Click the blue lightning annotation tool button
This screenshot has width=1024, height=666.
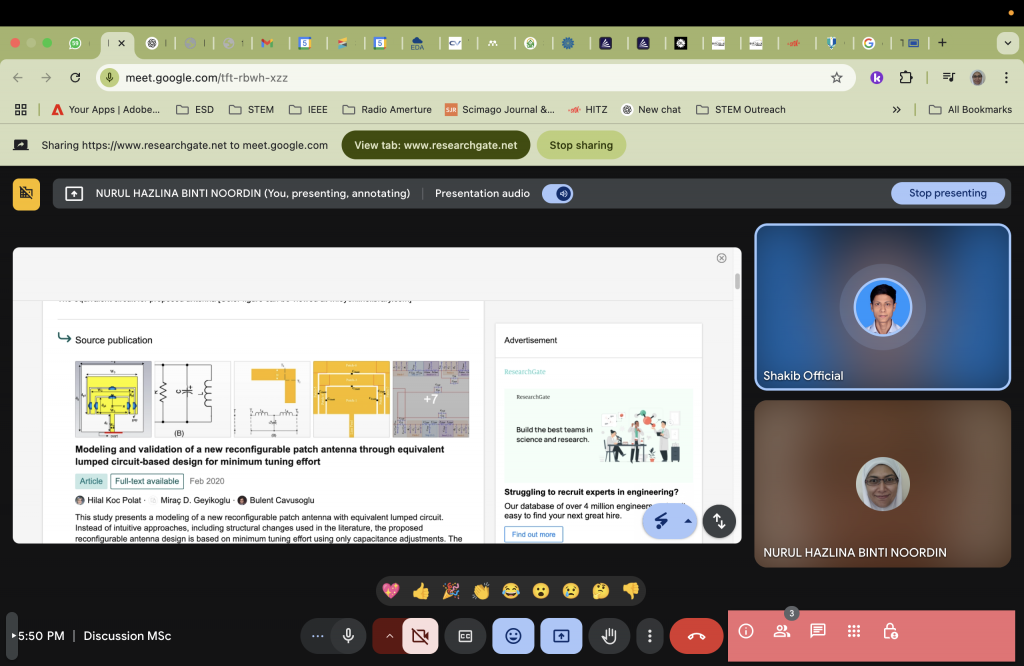(x=662, y=521)
